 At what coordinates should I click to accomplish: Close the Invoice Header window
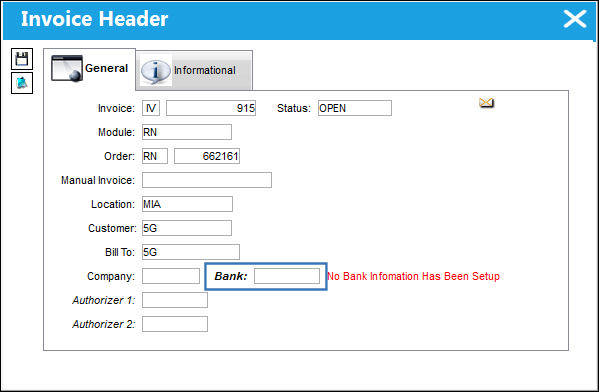pos(575,19)
